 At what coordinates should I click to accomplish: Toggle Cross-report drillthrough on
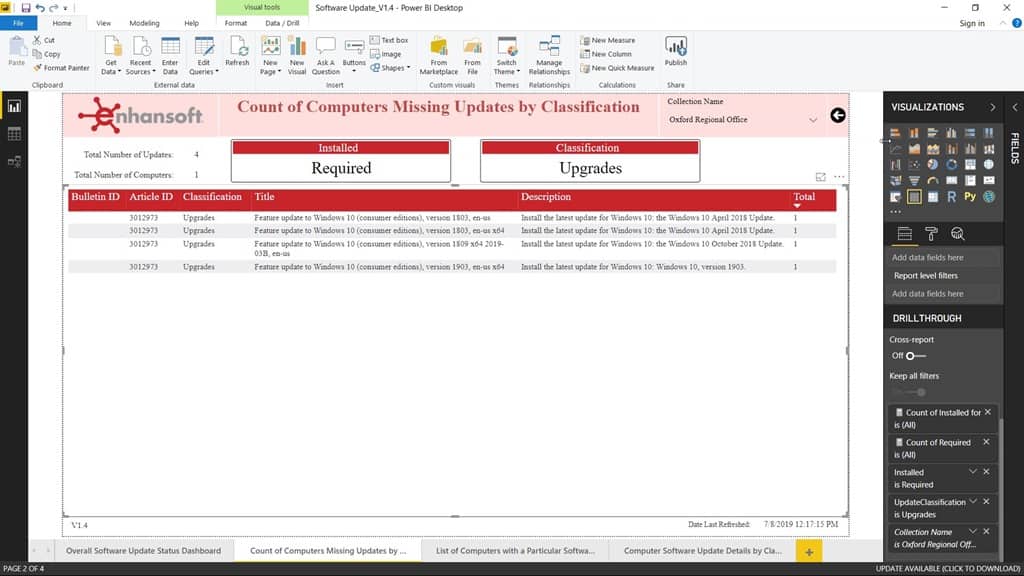(910, 356)
